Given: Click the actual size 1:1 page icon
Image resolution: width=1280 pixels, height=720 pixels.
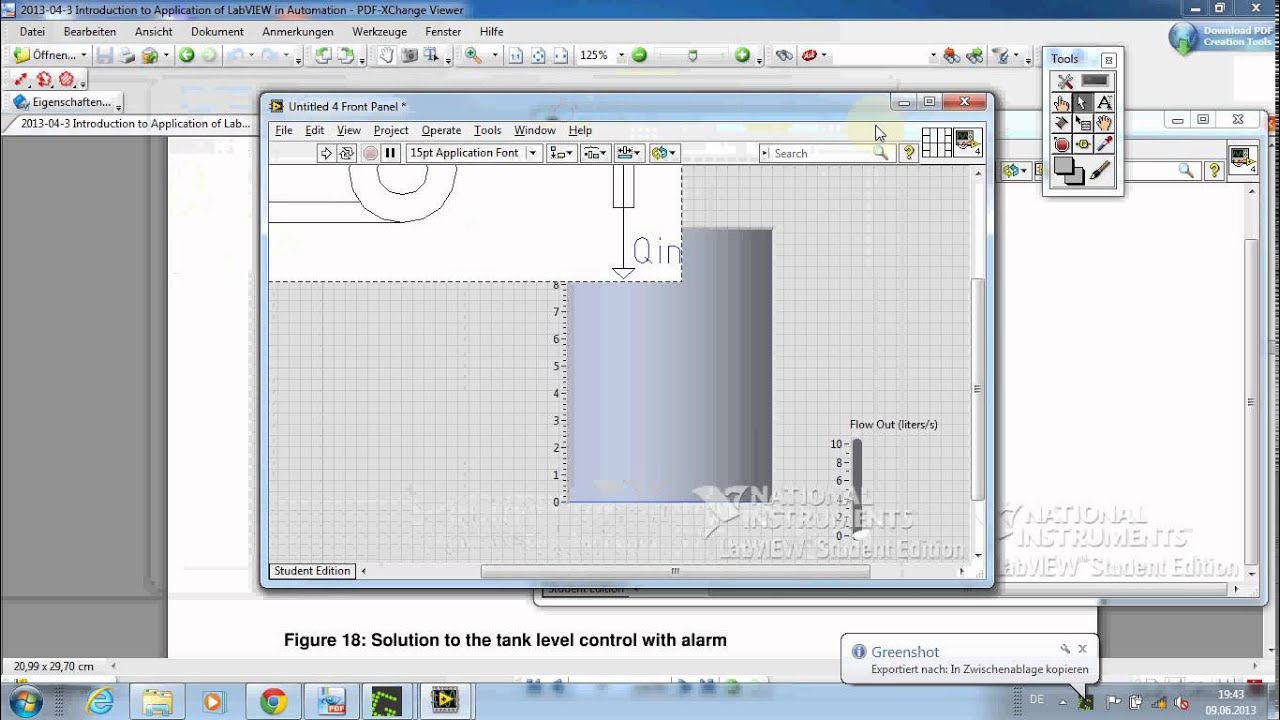Looking at the screenshot, I should point(516,56).
